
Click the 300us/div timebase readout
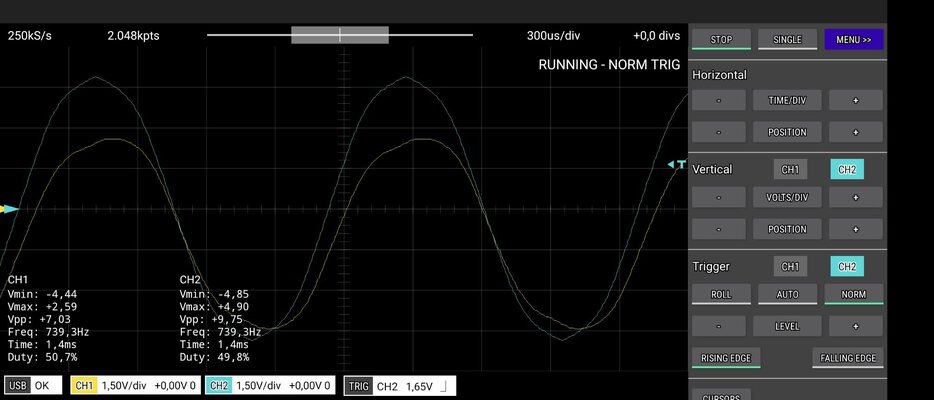(553, 36)
